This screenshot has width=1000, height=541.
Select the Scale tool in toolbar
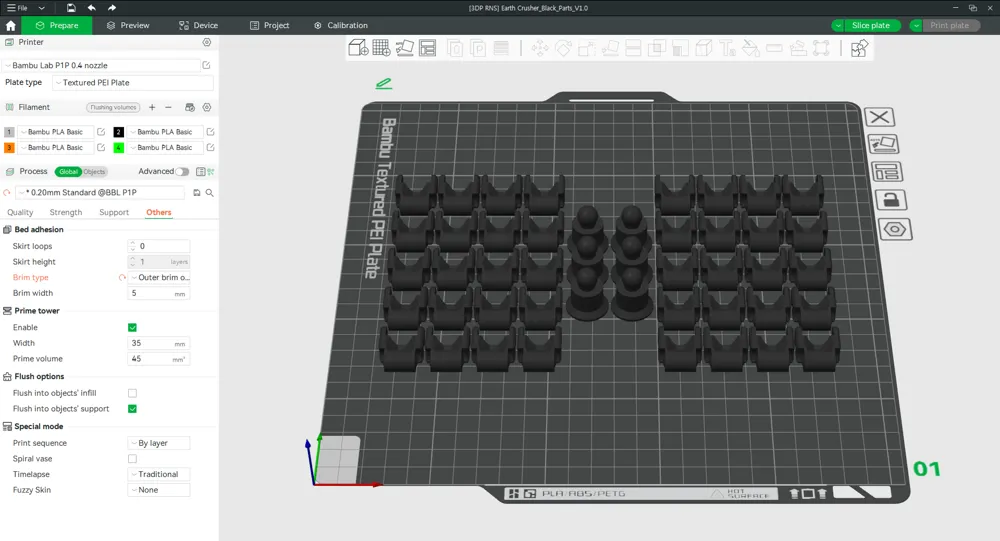(x=587, y=48)
